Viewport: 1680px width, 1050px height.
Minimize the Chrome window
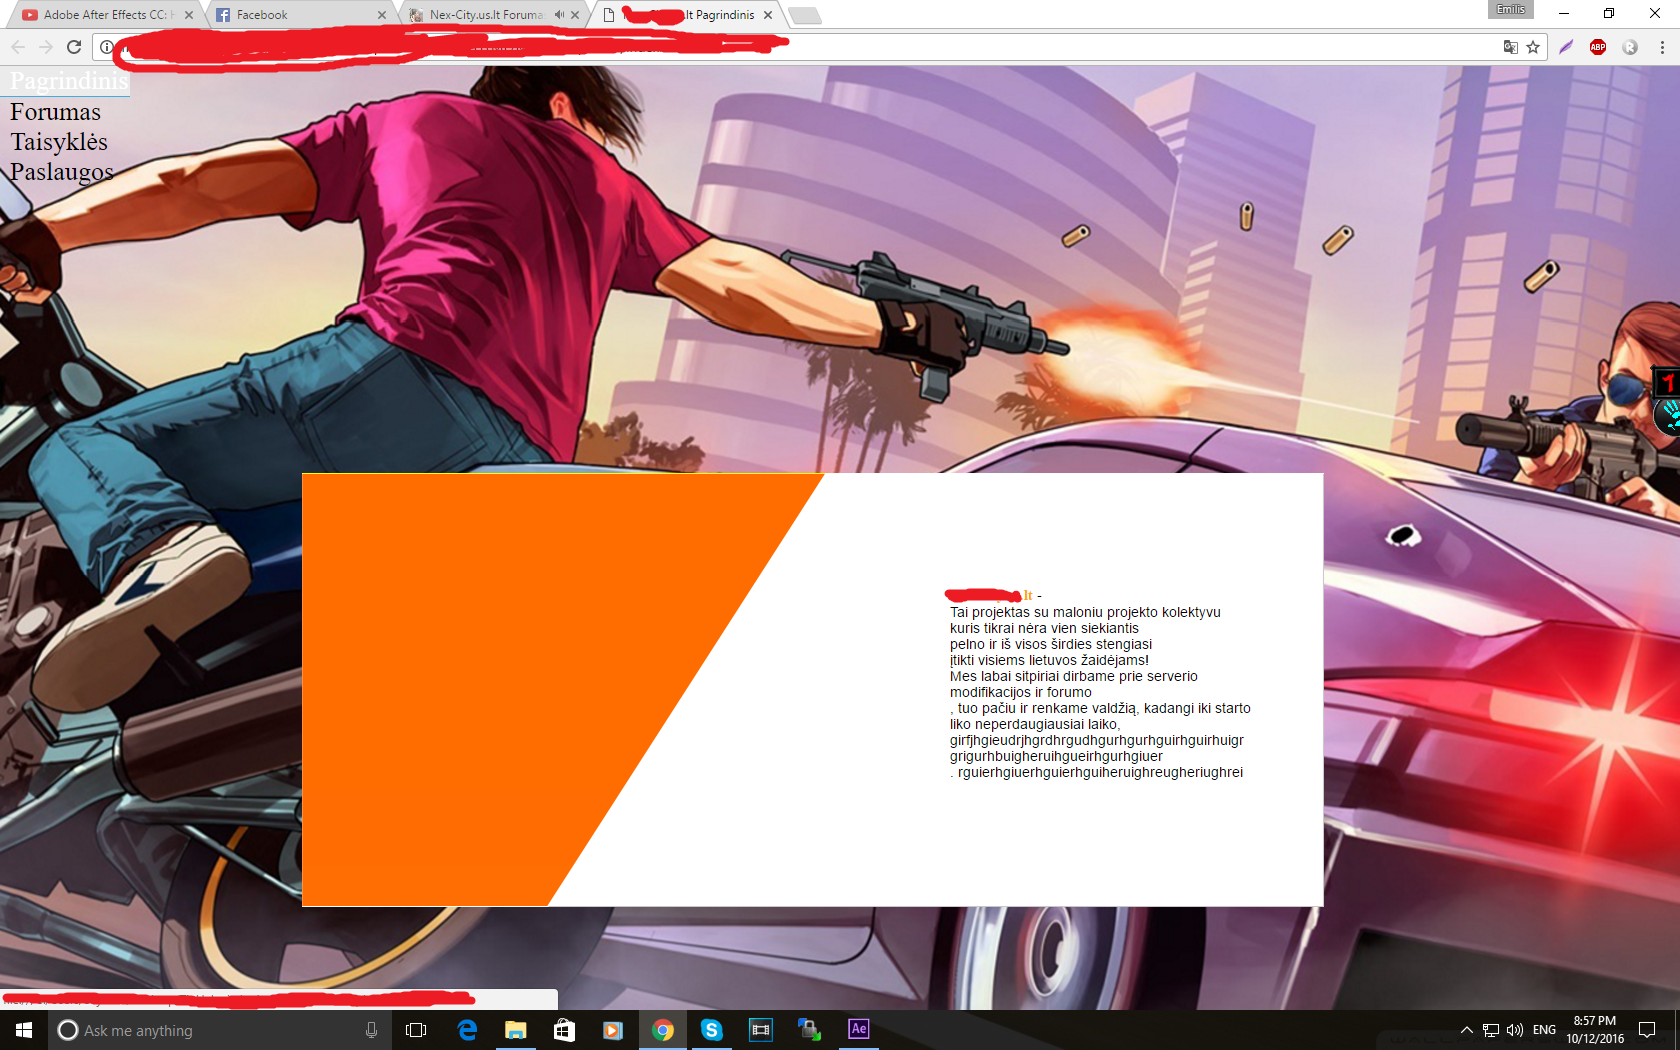pyautogui.click(x=1564, y=13)
